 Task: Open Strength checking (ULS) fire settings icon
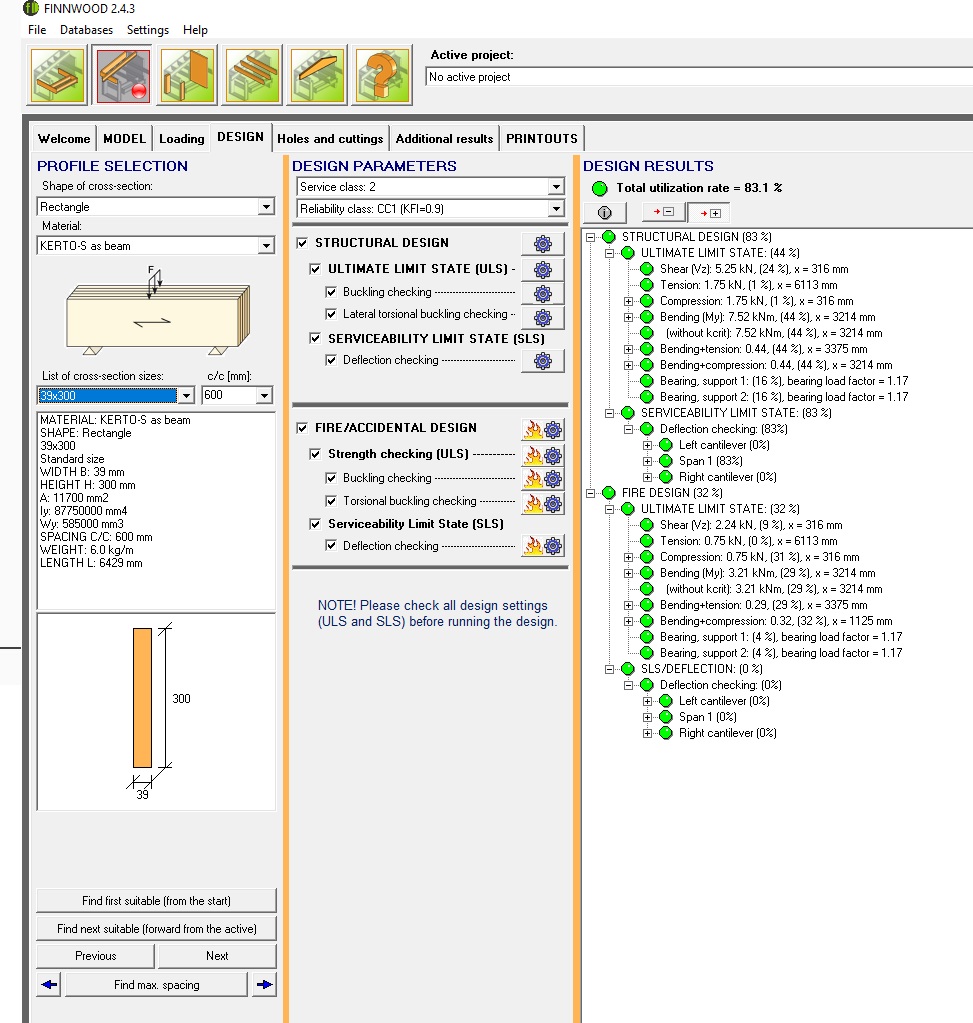coord(543,455)
